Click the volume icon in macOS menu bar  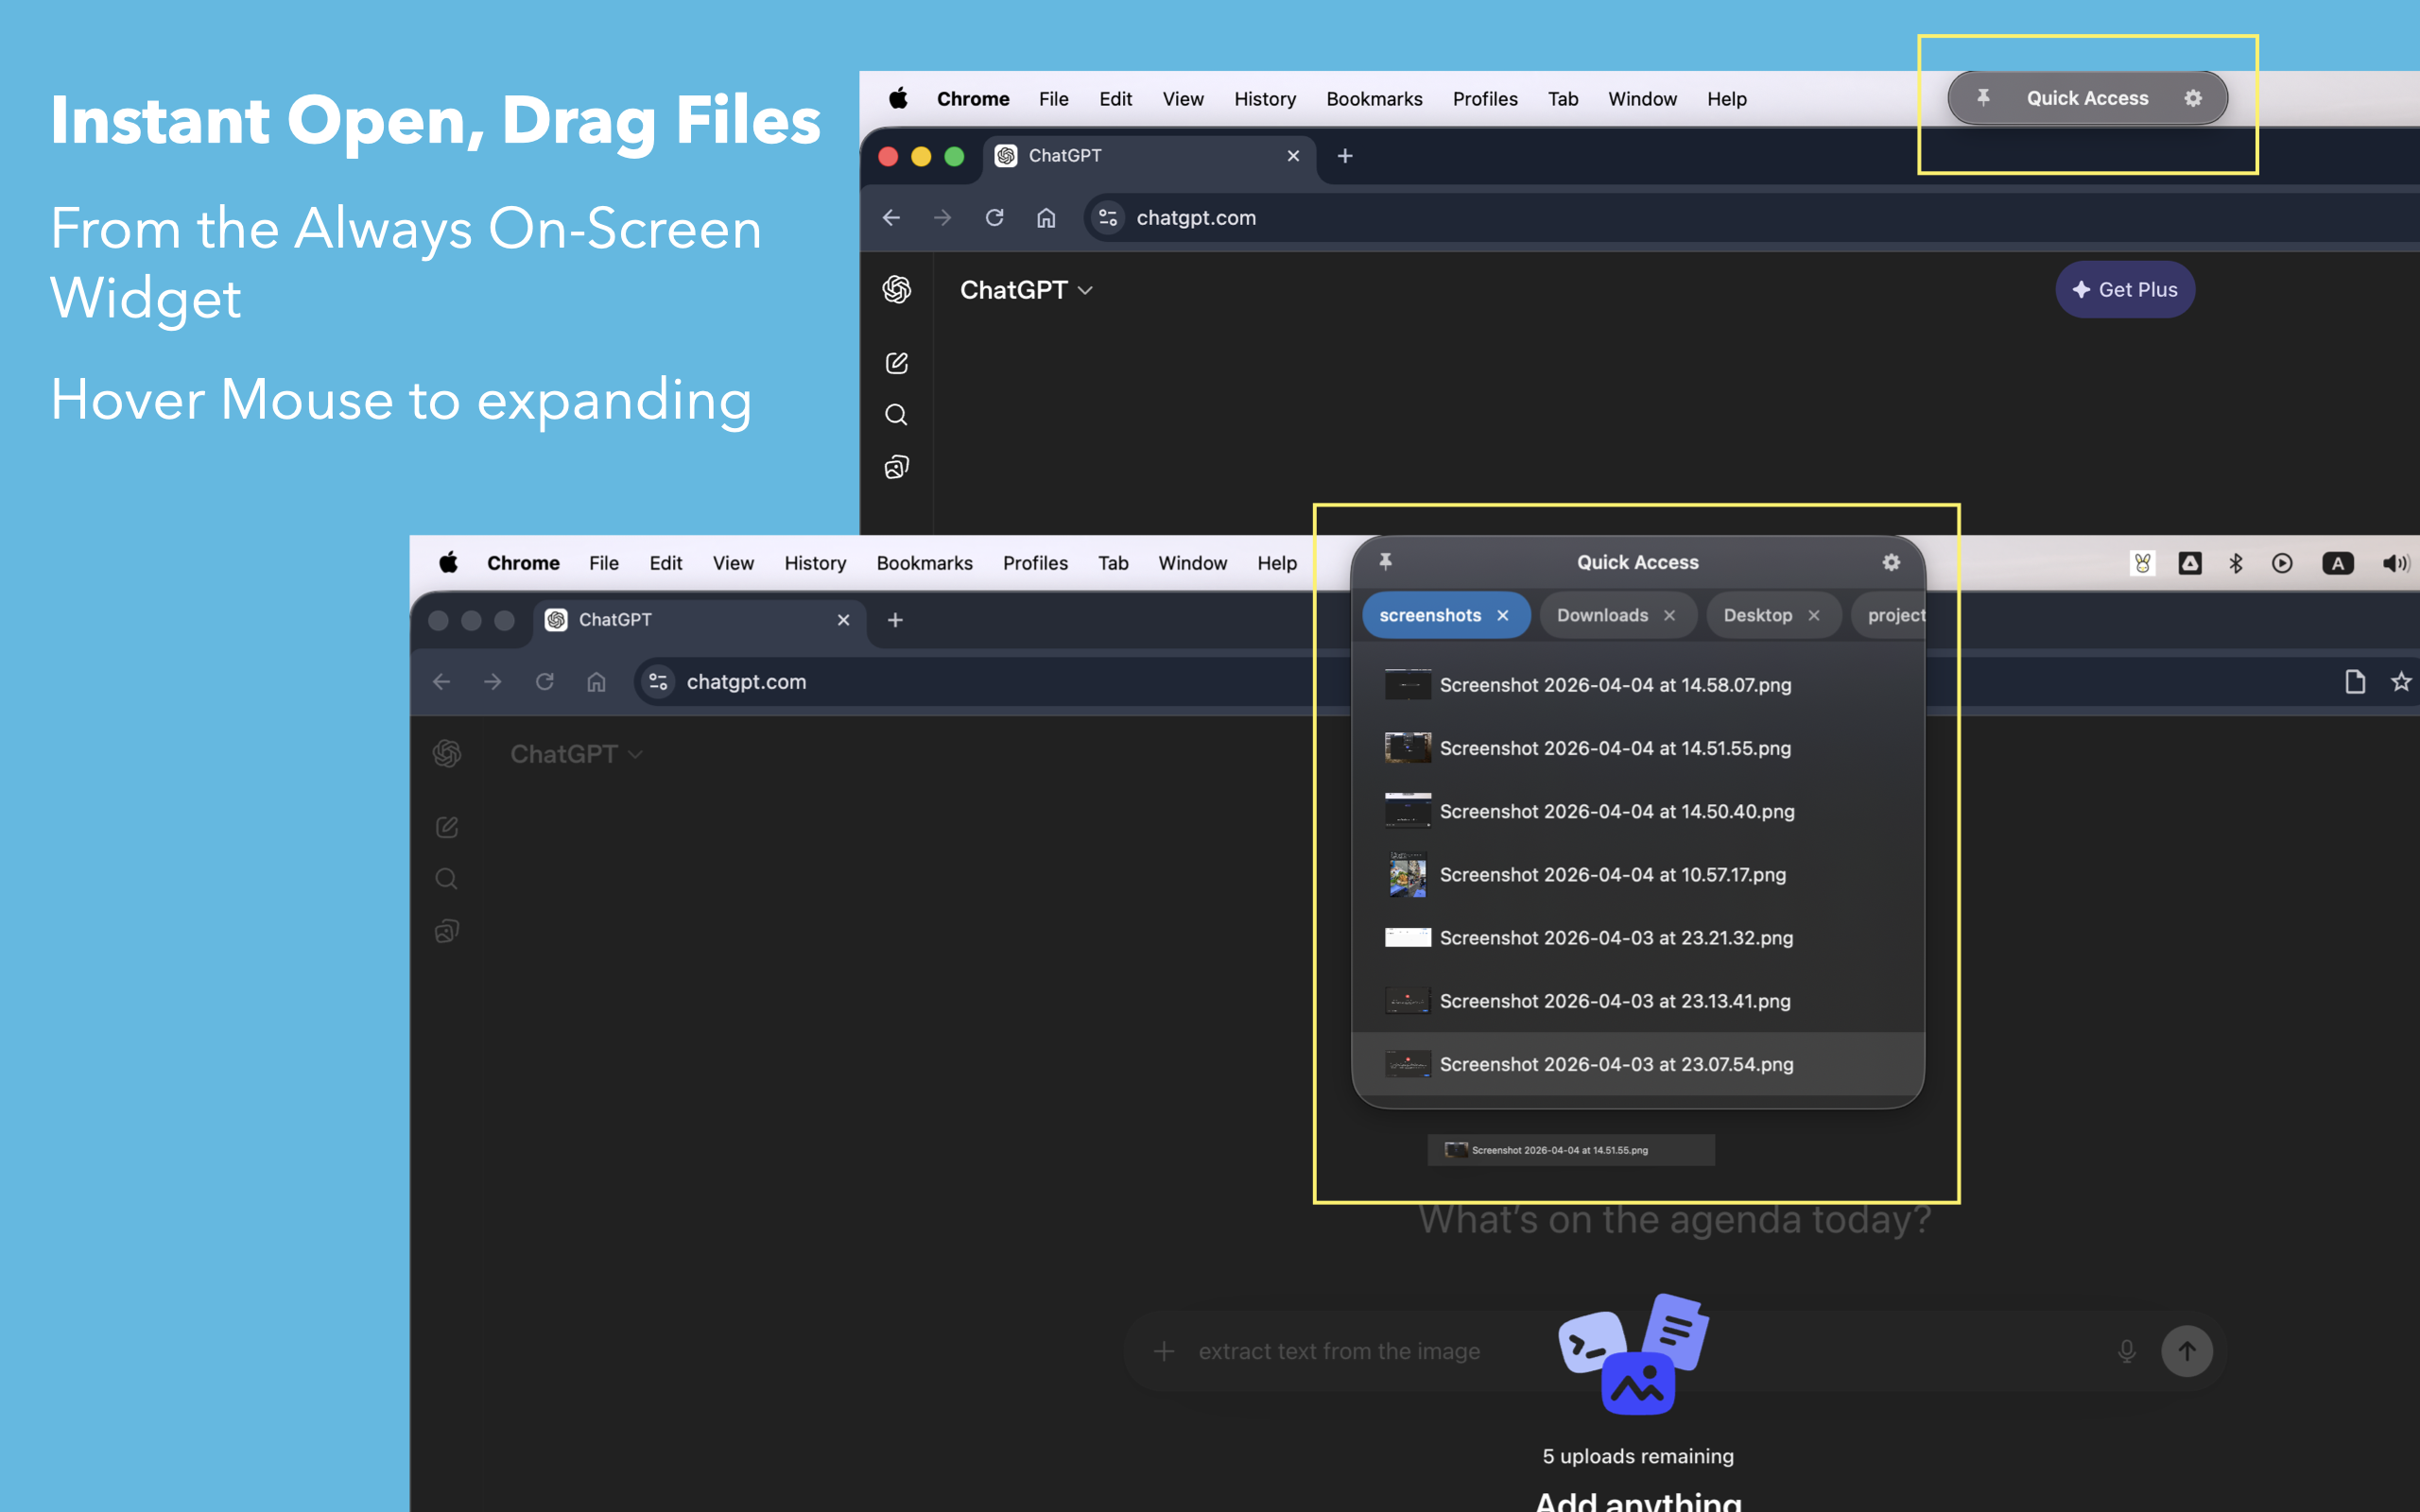pyautogui.click(x=2394, y=563)
